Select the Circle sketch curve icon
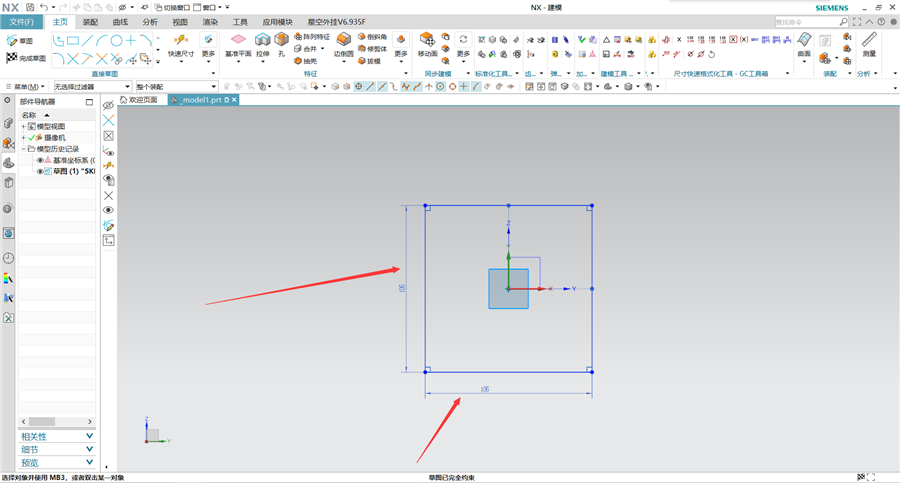Viewport: 900px width, 483px height. click(116, 41)
